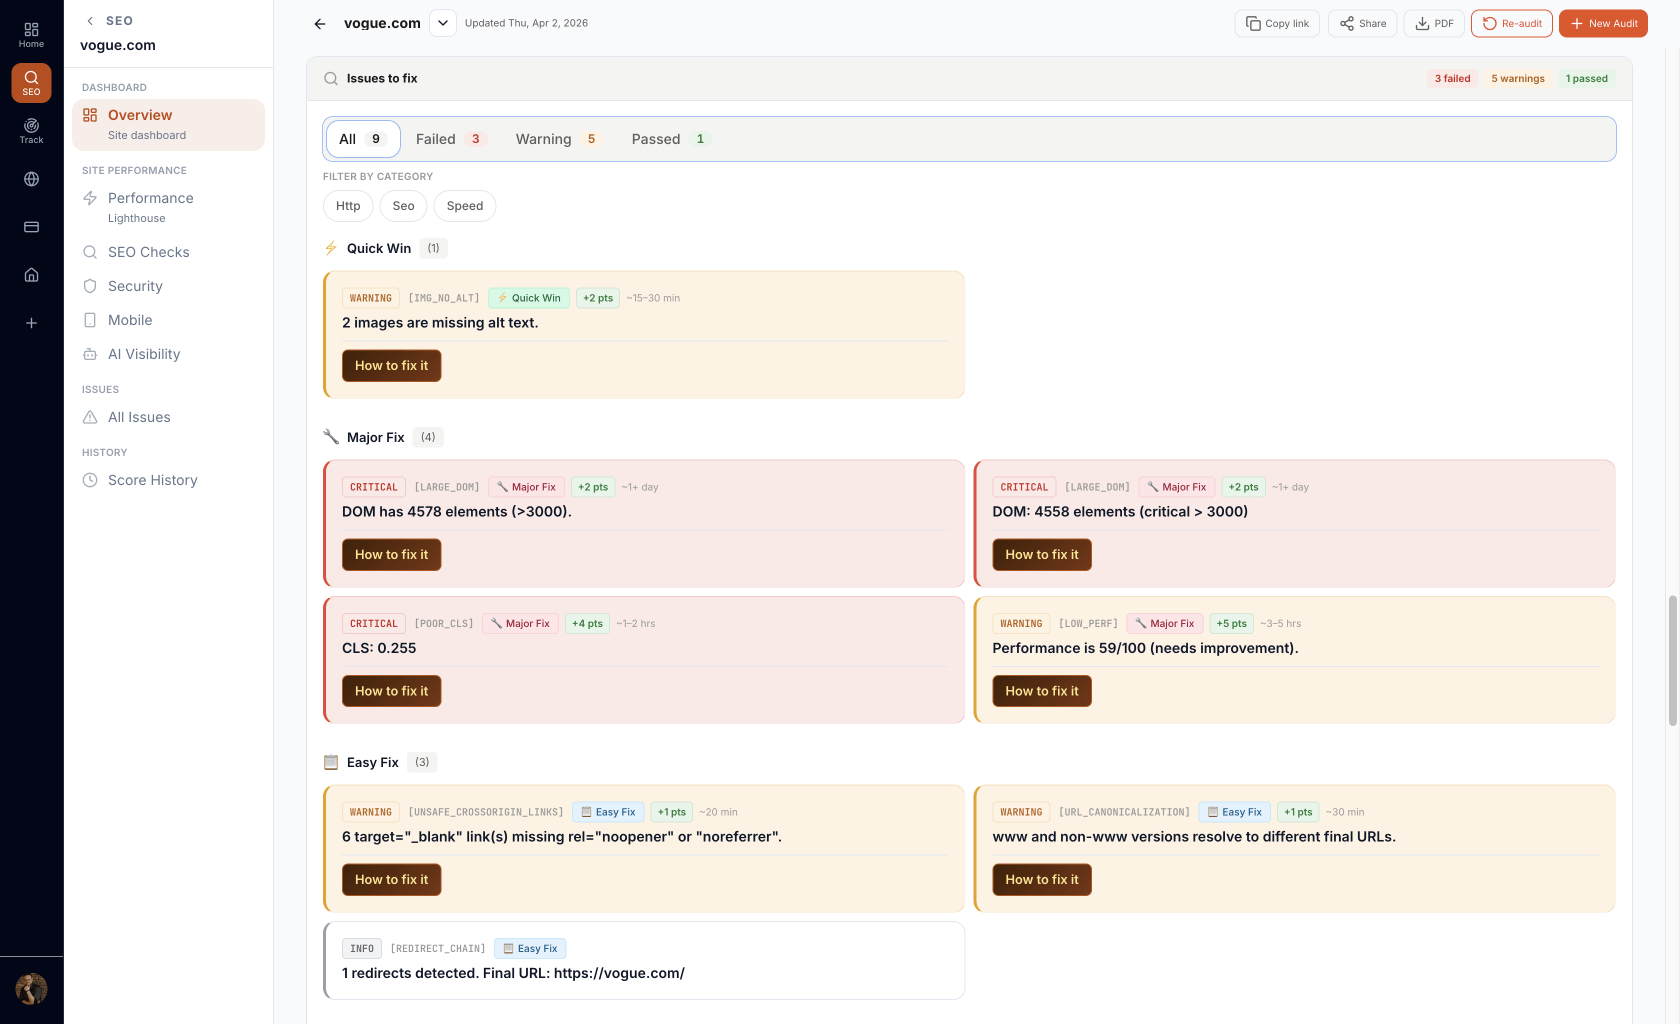Go back using the SEO chevron
Screen dimensions: 1680x1024
tap(91, 21)
